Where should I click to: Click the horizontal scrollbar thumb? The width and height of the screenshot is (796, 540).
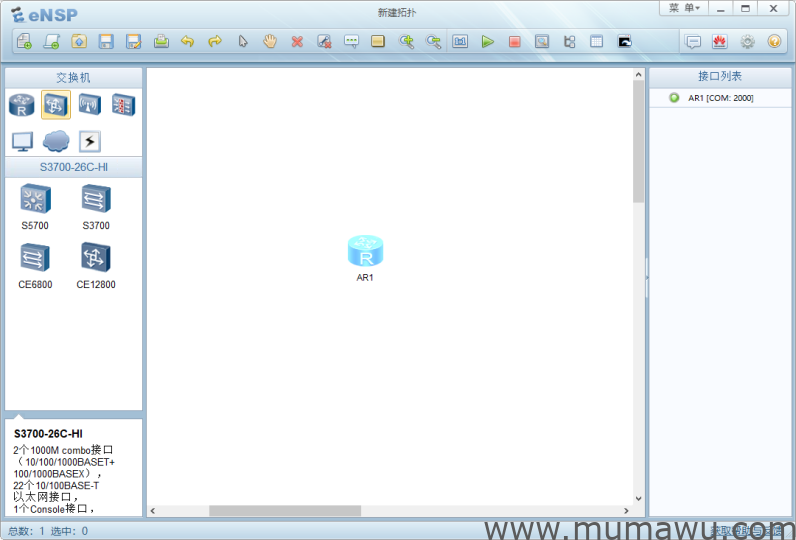coord(285,511)
